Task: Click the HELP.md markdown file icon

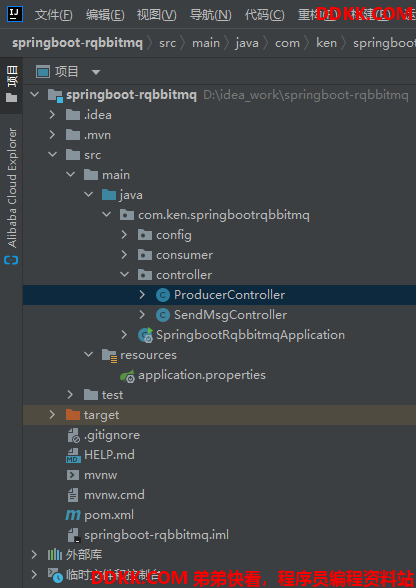Action: pos(73,455)
